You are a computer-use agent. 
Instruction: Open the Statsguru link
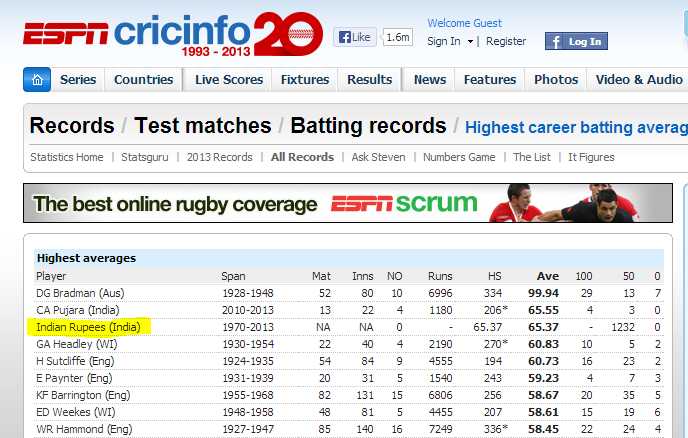tap(148, 157)
